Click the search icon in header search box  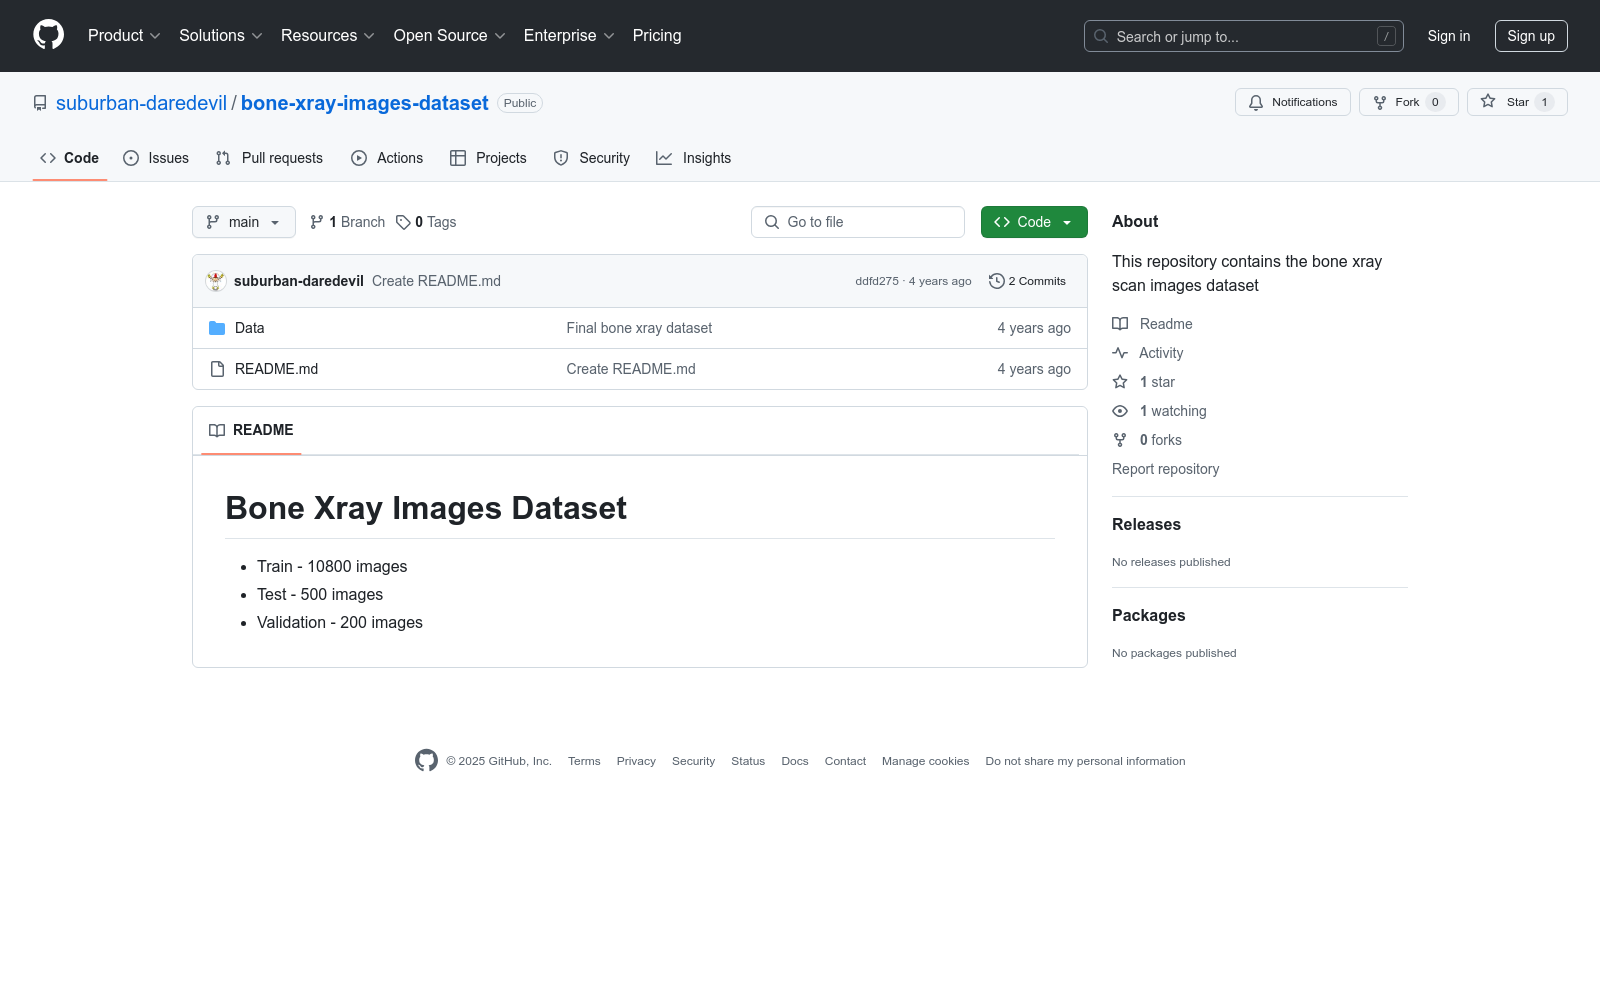pos(1101,36)
